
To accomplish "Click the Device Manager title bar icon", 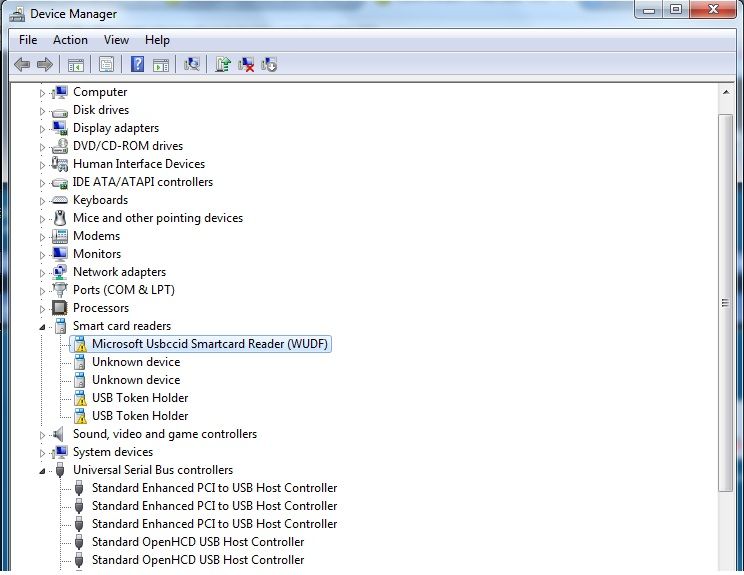I will click(x=17, y=14).
